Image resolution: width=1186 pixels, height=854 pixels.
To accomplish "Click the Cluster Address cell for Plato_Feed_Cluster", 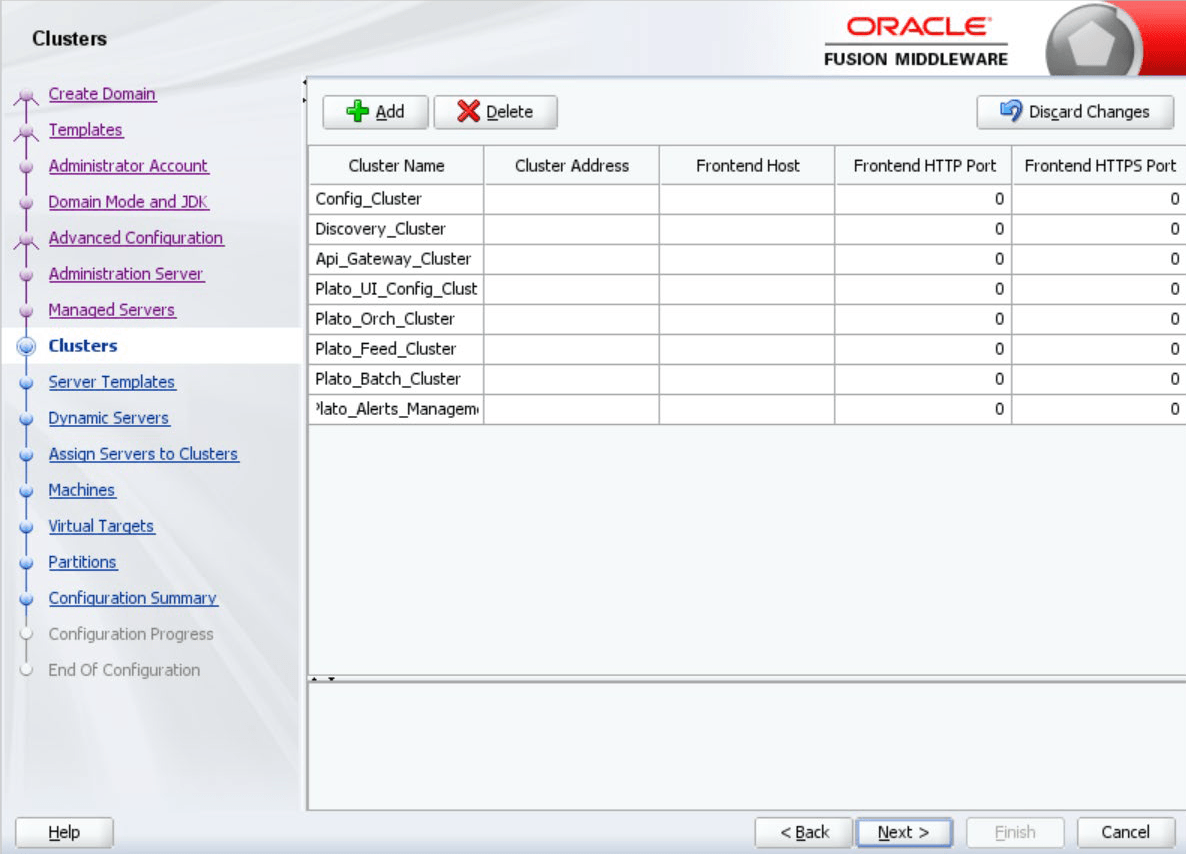I will coord(572,349).
